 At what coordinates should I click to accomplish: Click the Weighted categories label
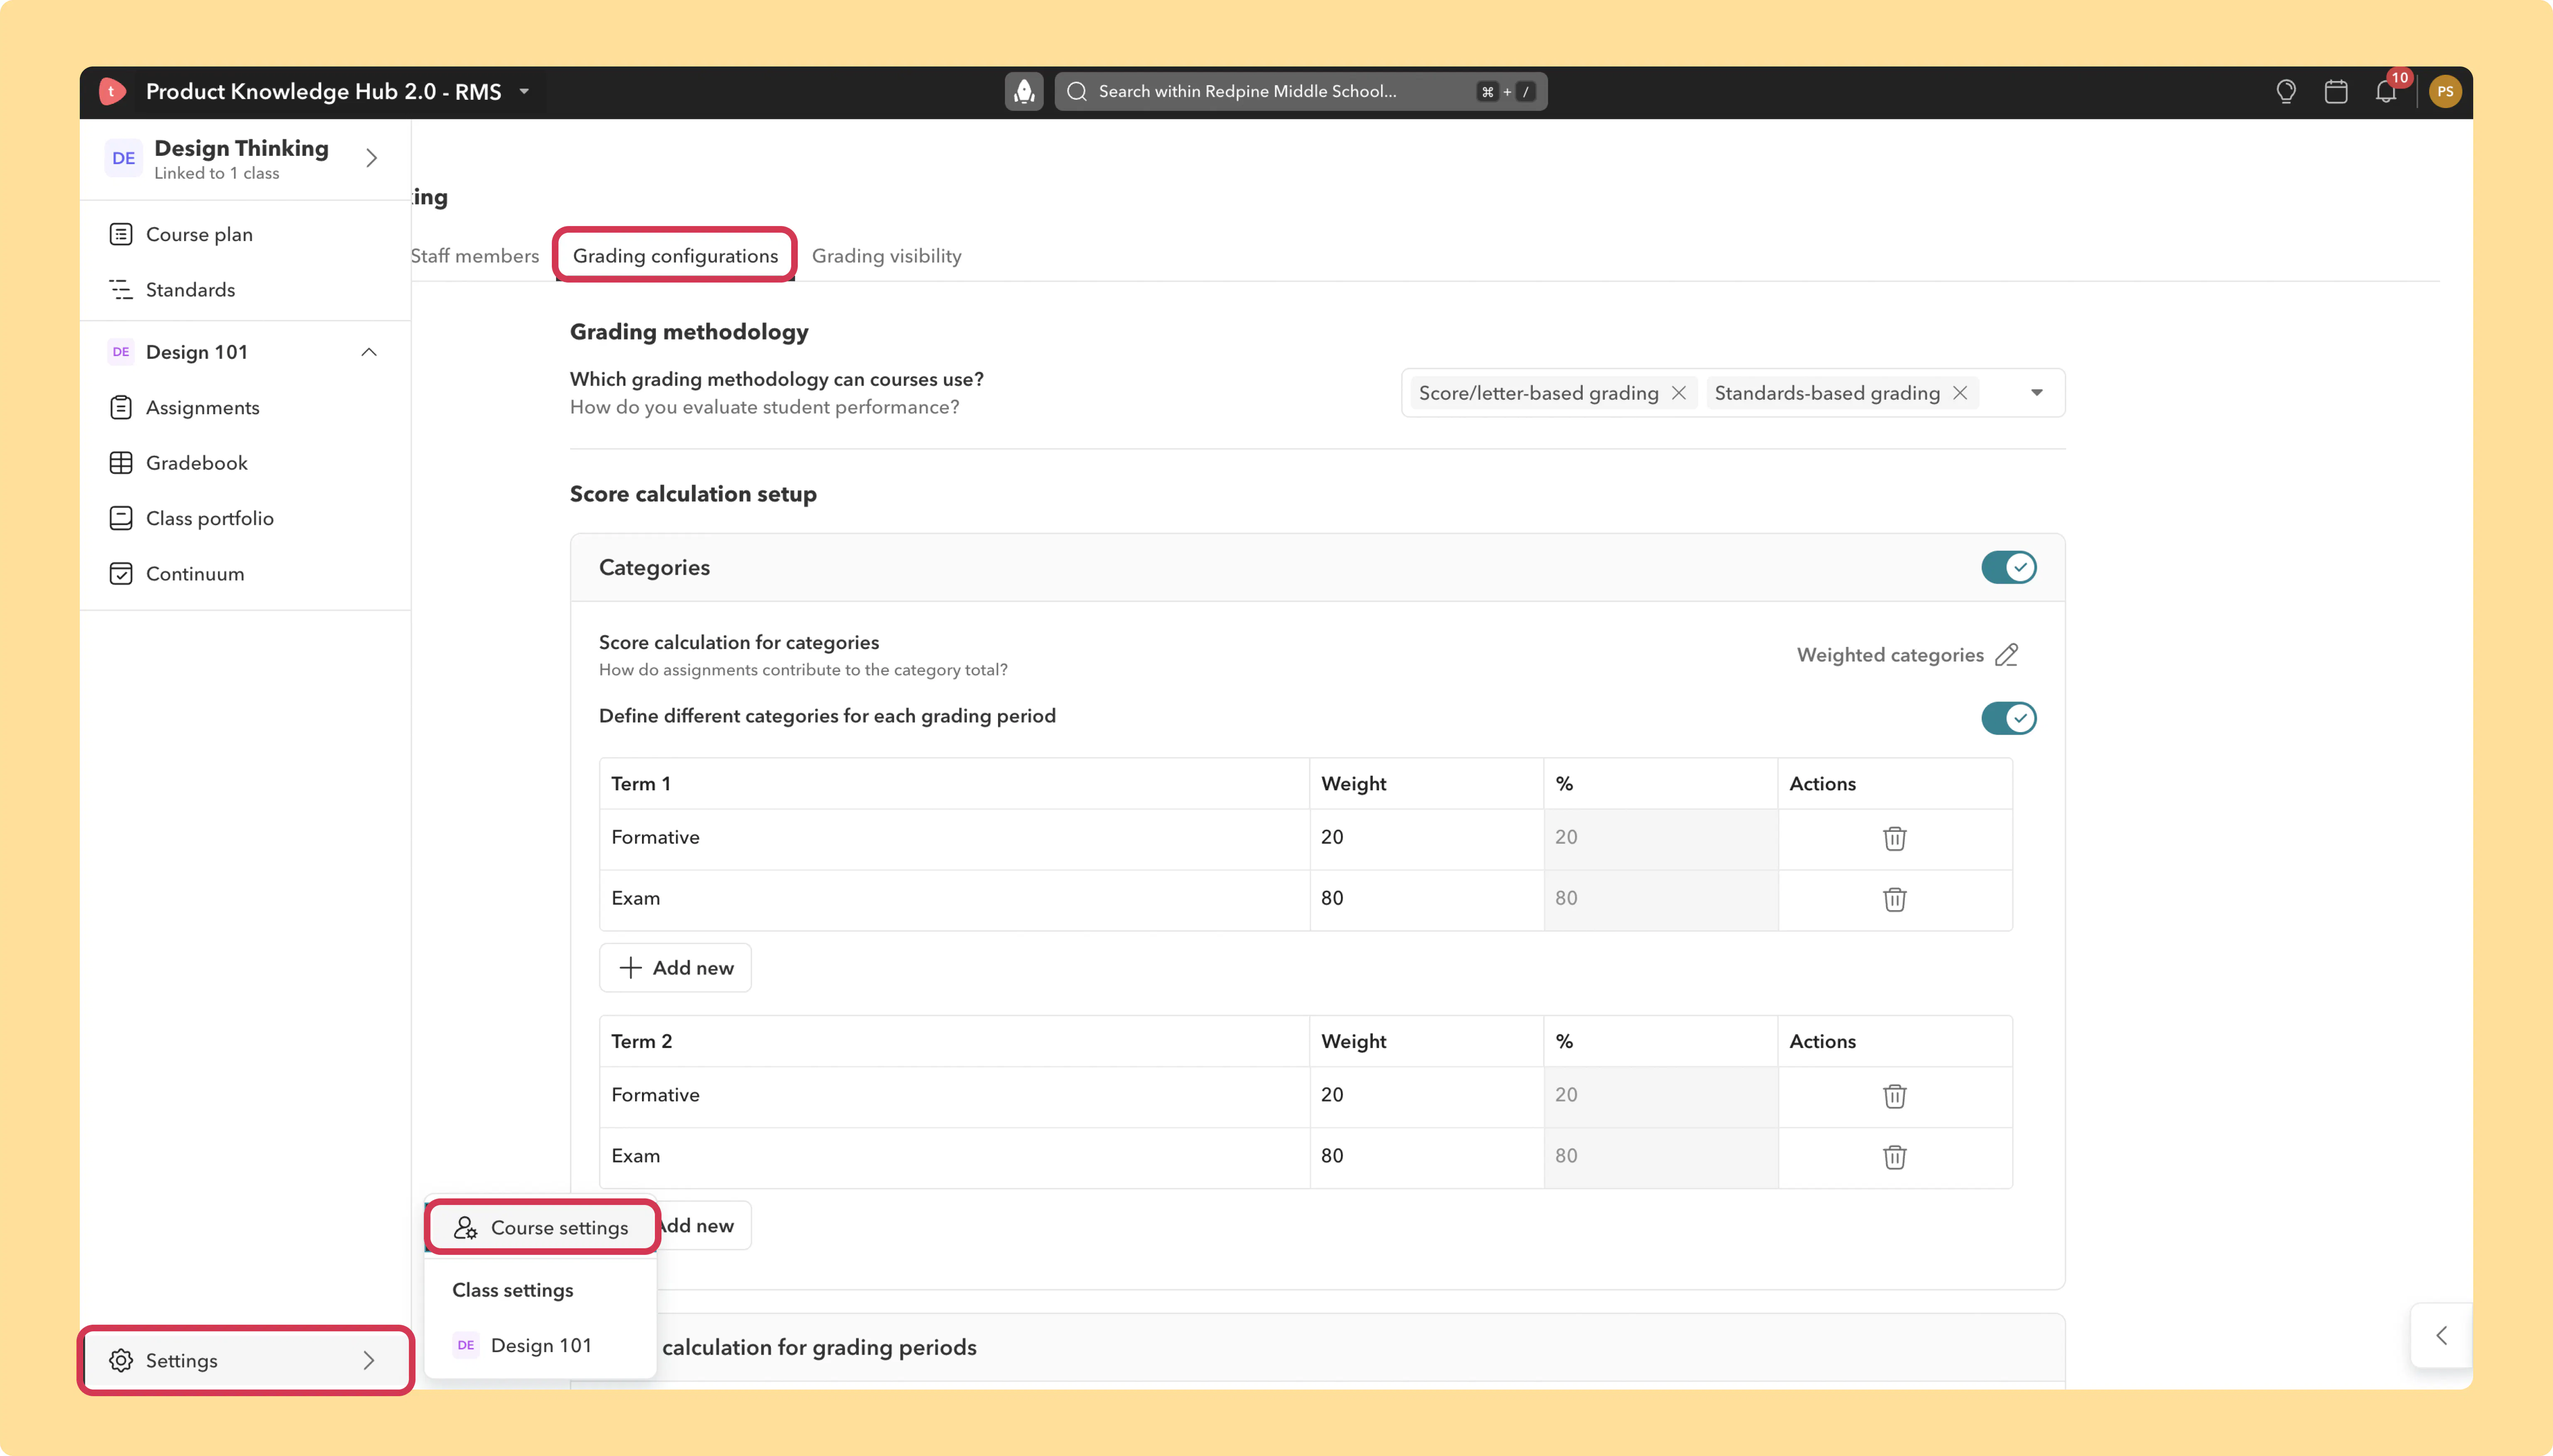pyautogui.click(x=1889, y=655)
